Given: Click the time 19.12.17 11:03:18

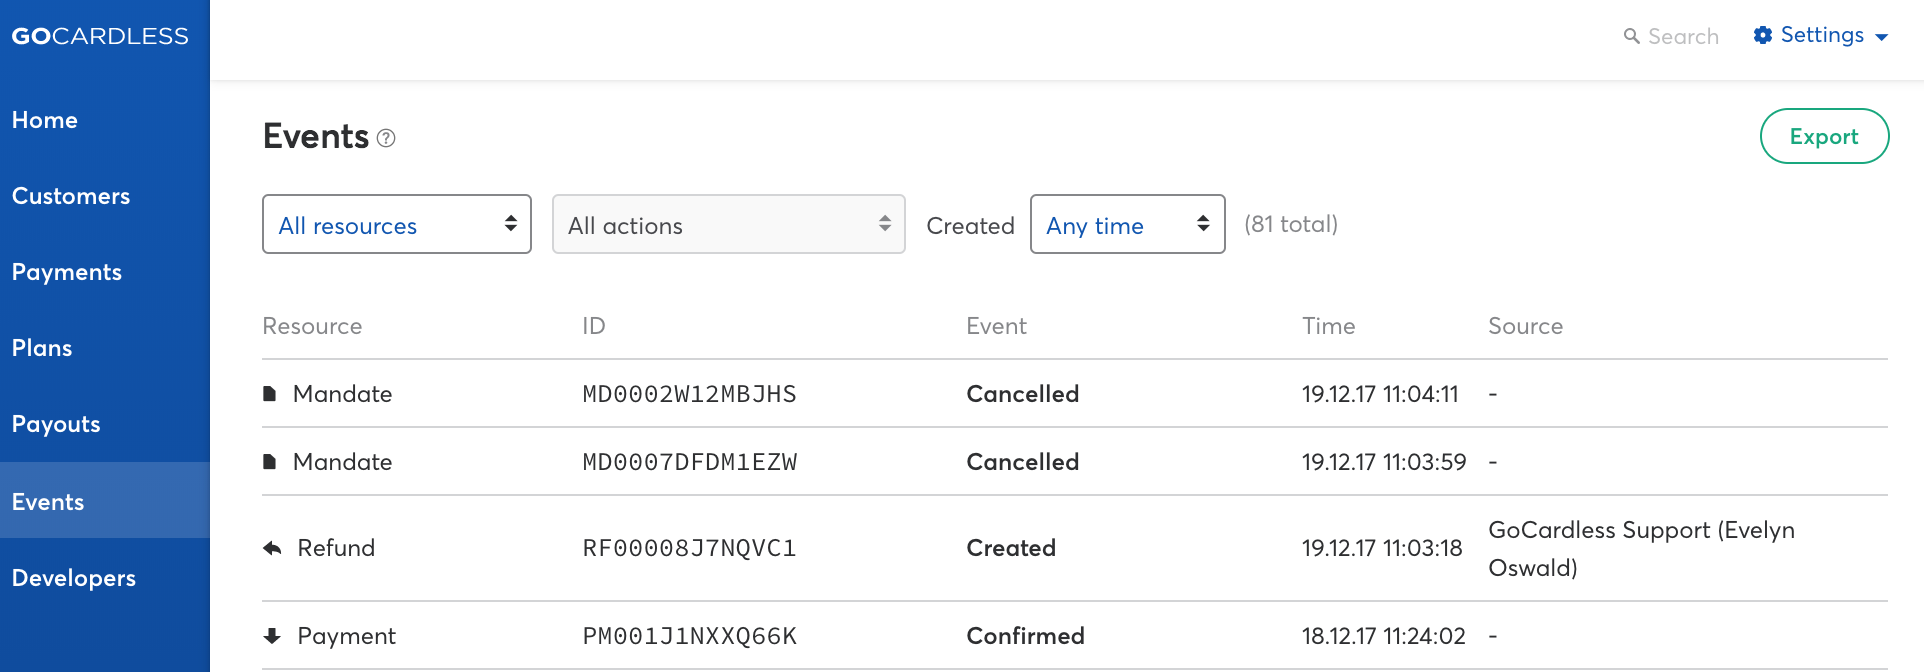Looking at the screenshot, I should (1382, 548).
